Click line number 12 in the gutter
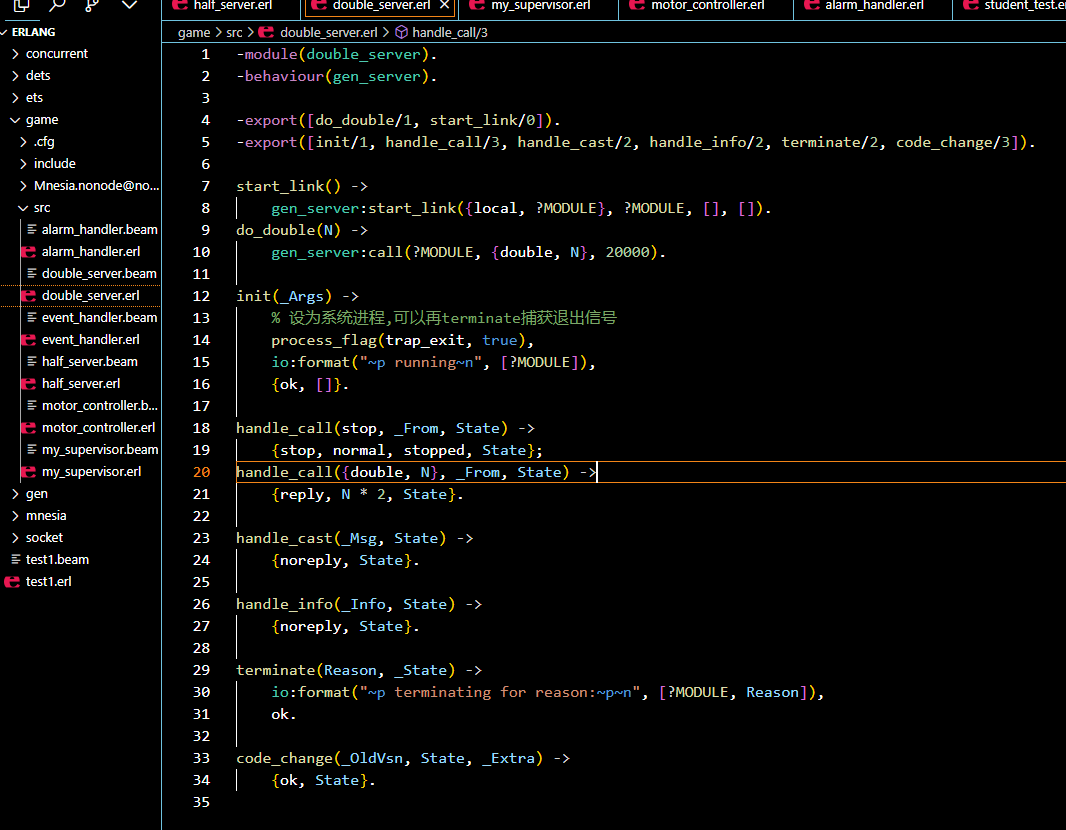The height and width of the screenshot is (830, 1066). tap(201, 296)
